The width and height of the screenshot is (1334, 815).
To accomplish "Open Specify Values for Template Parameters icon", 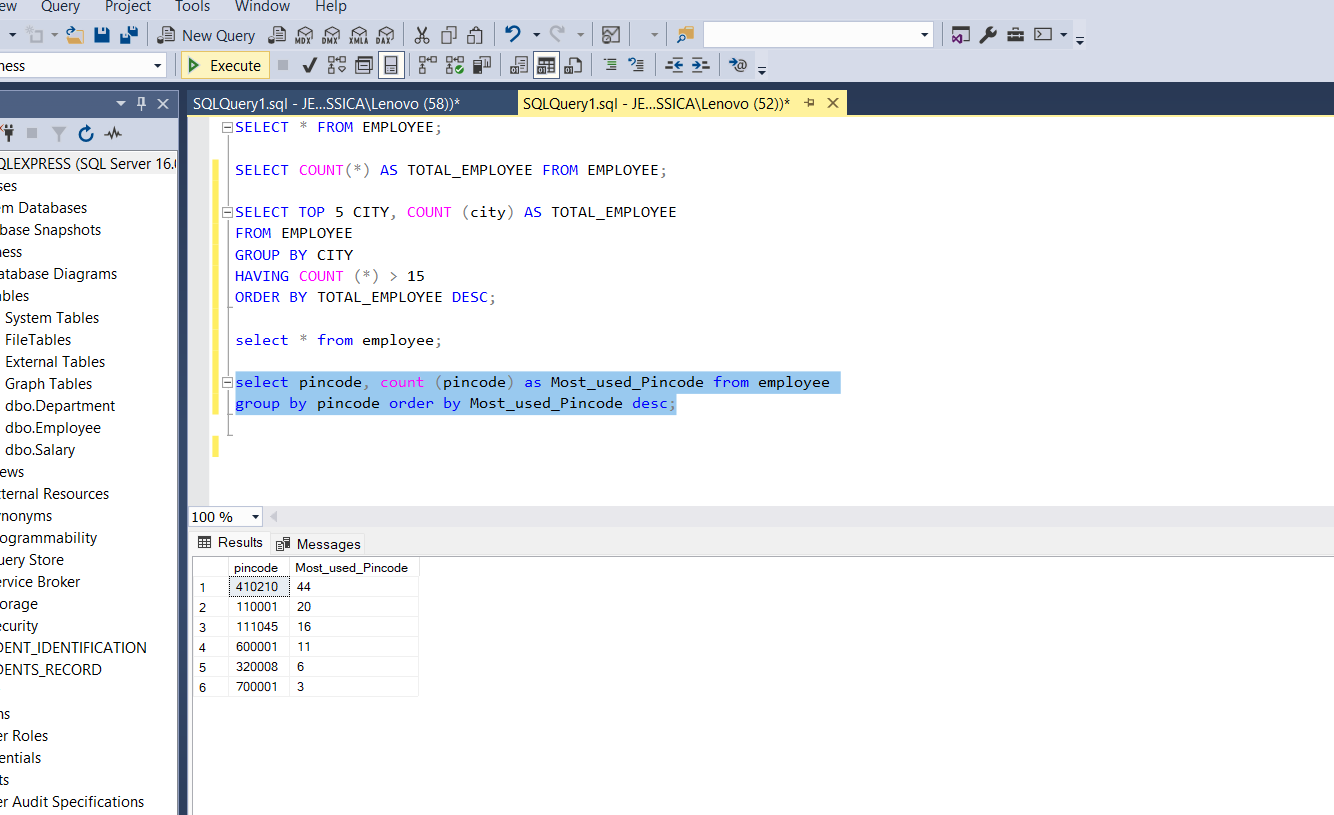I will click(739, 65).
